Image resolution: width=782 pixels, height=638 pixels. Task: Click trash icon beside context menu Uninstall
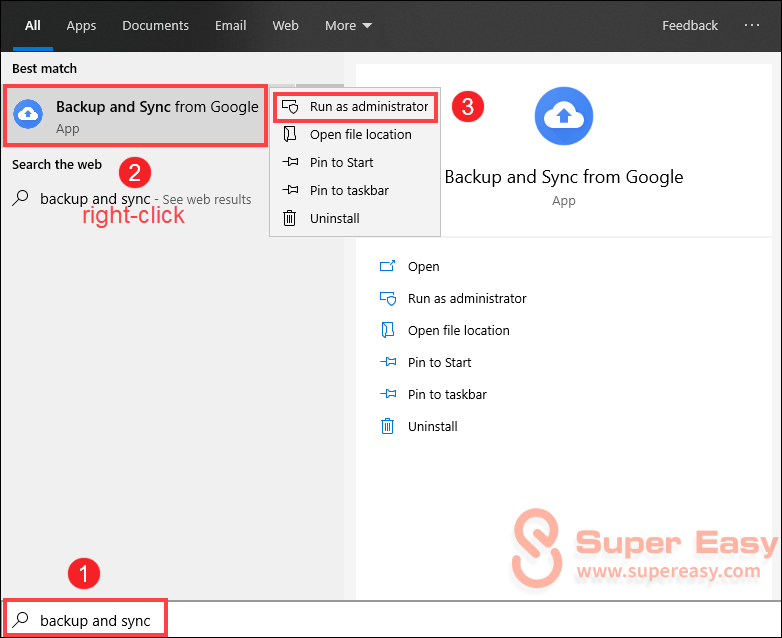(290, 218)
